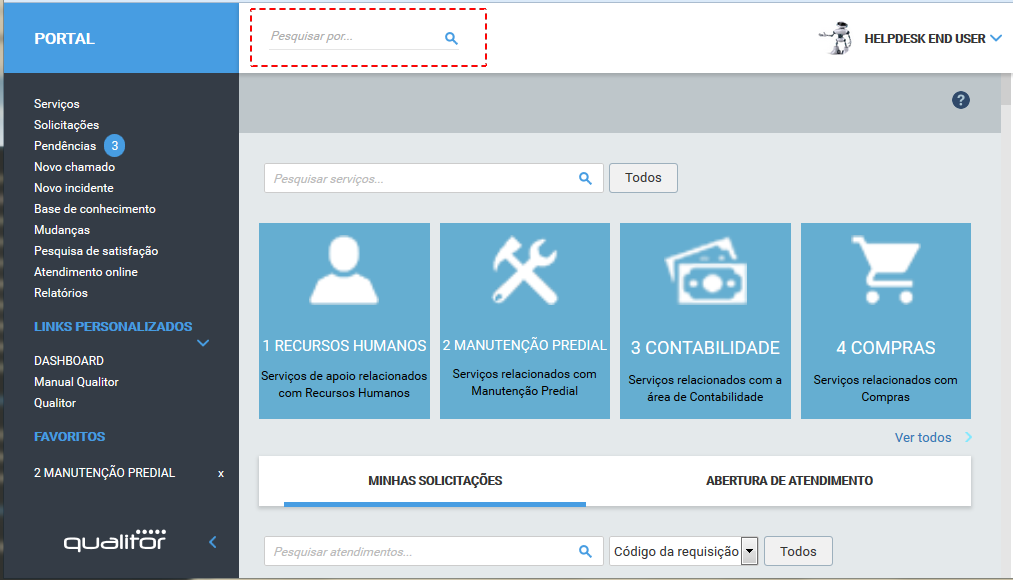Click the magnifier icon in top search bar
Screen dimensions: 1013x580
click(x=451, y=38)
